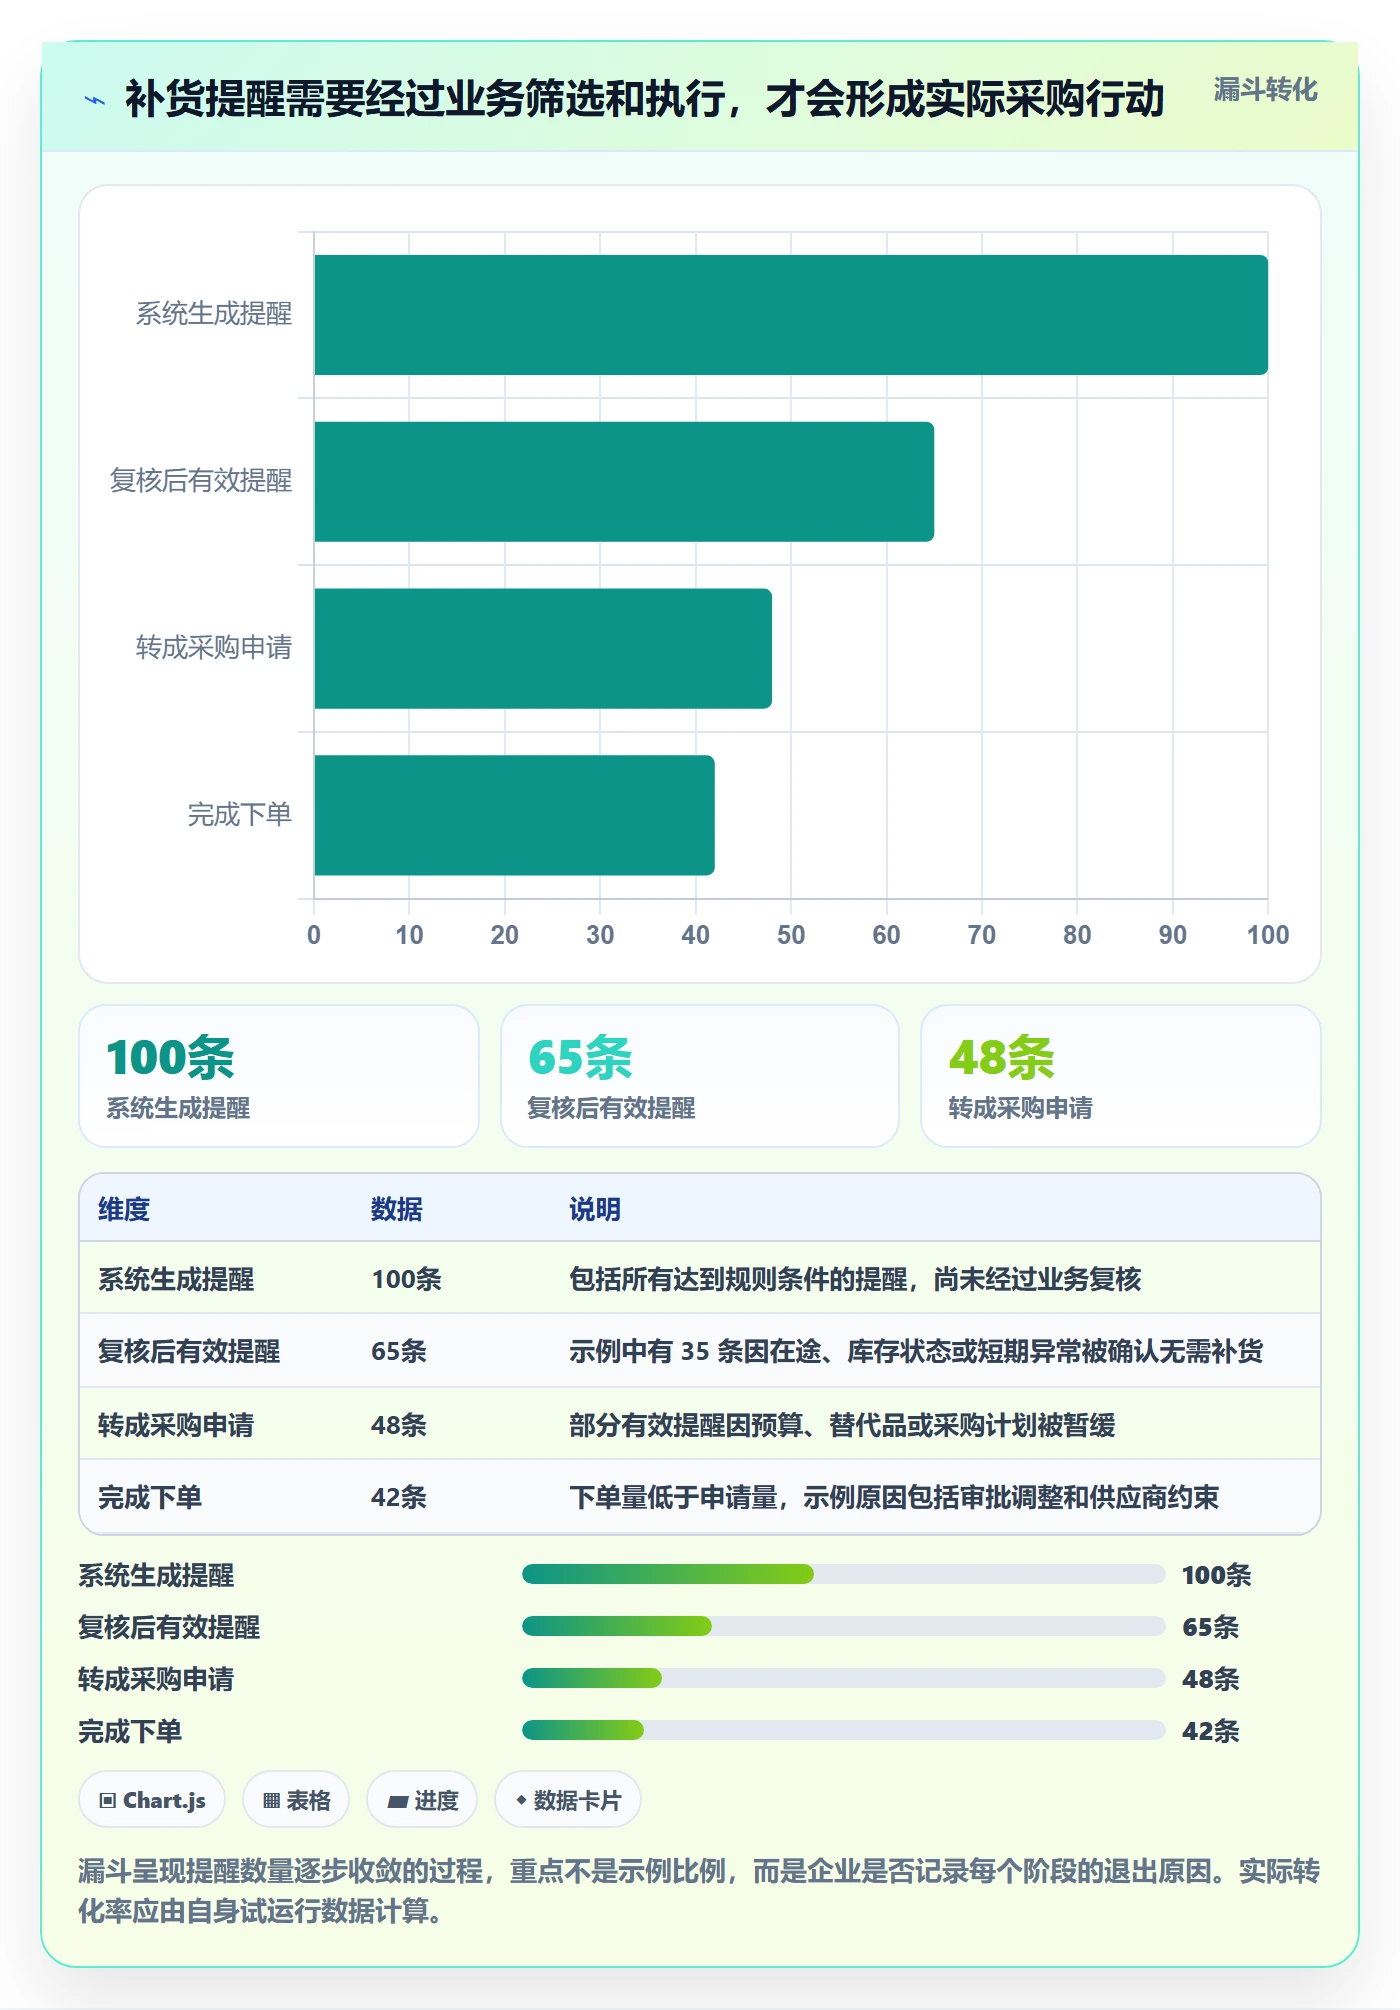Viewport: 1400px width, 2010px height.
Task: Click the 复核后有效提醒 row label in the table
Action: 189,1351
